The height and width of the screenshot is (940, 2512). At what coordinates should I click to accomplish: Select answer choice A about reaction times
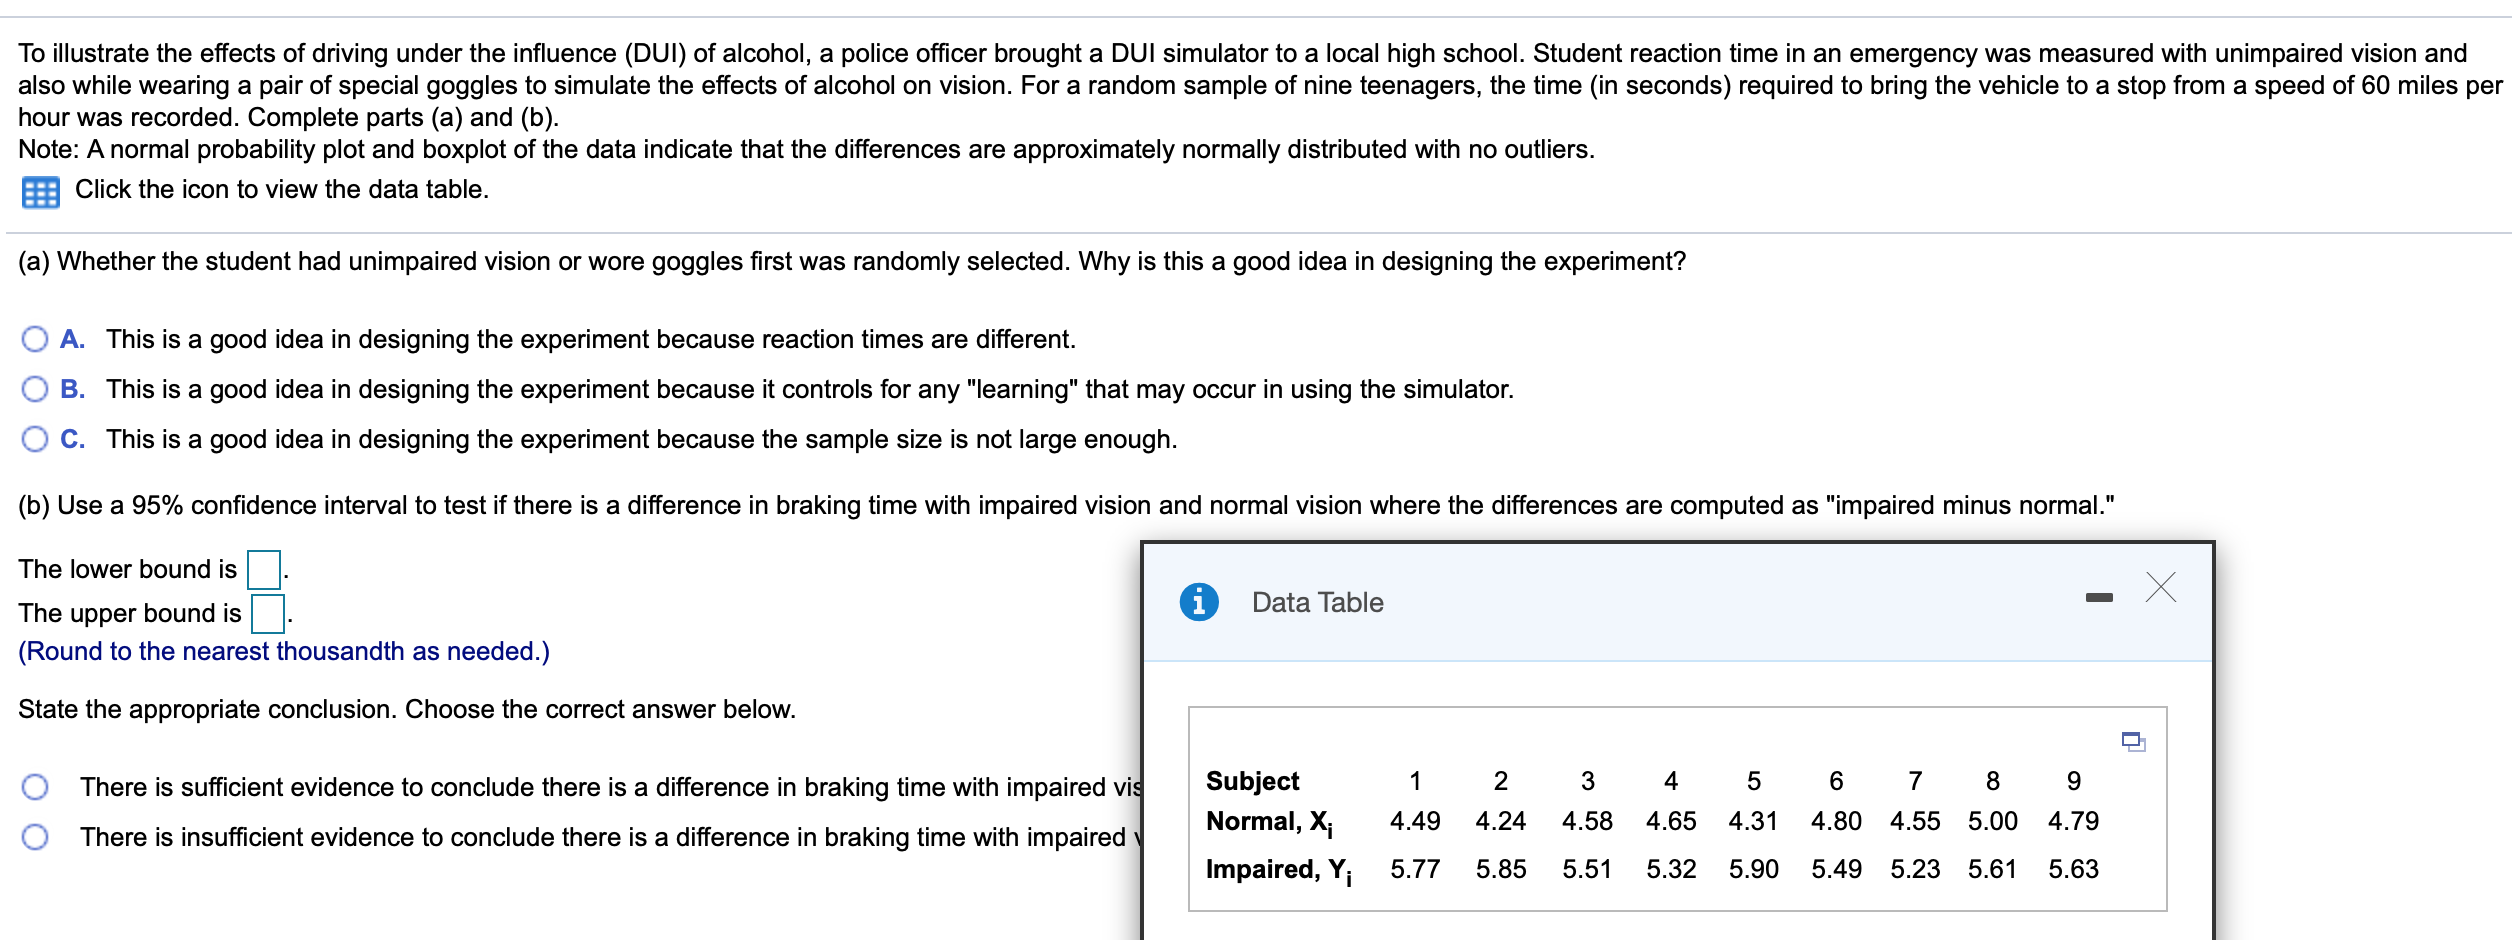(36, 338)
